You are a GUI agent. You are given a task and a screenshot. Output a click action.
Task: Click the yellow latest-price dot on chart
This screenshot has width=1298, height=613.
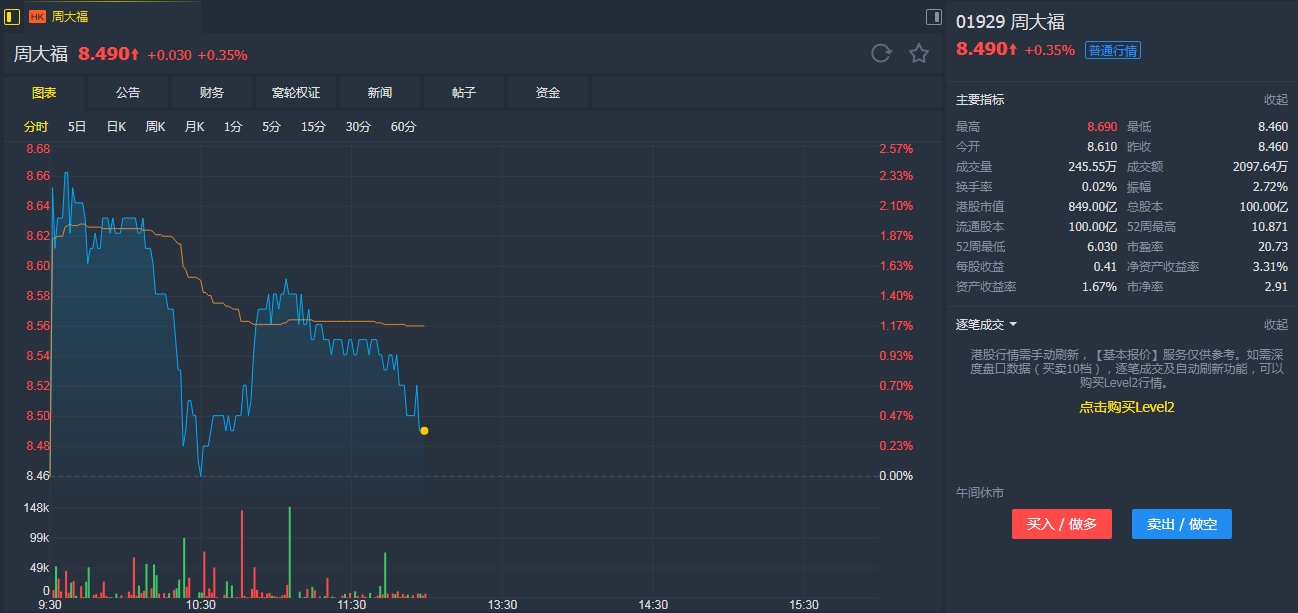pyautogui.click(x=424, y=431)
